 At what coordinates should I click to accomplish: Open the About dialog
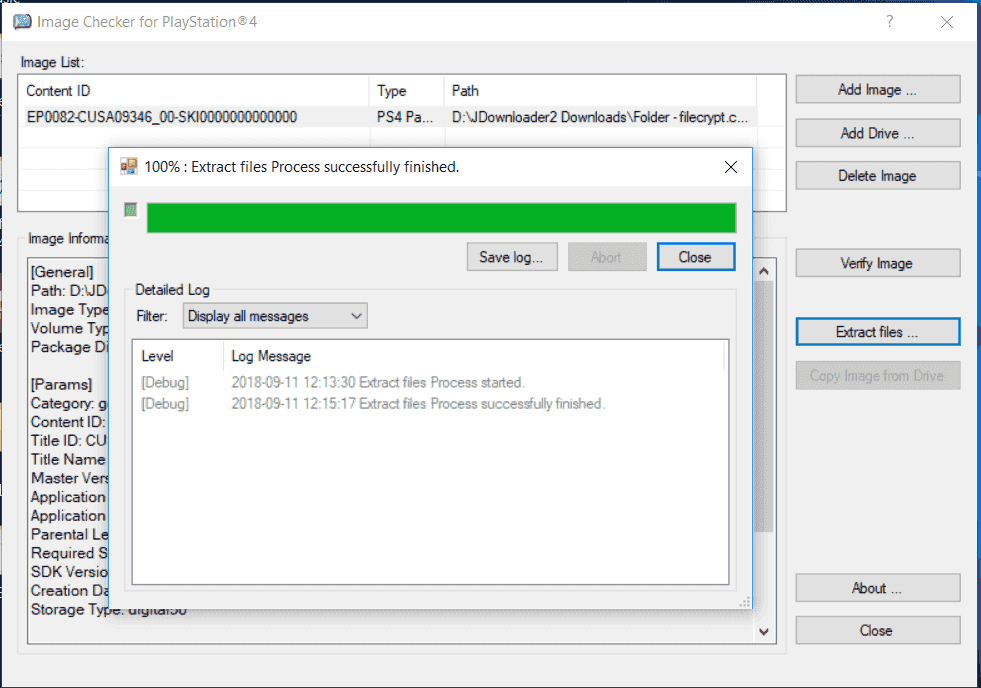tap(878, 588)
